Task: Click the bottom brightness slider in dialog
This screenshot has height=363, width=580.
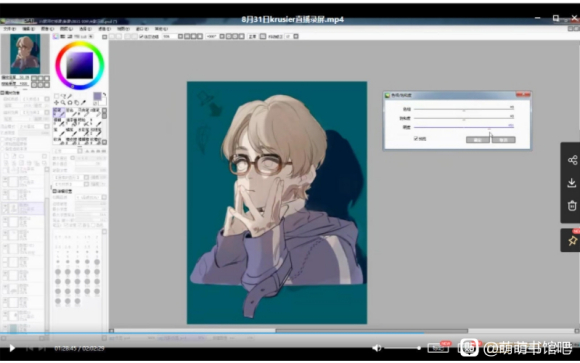Action: [463, 127]
